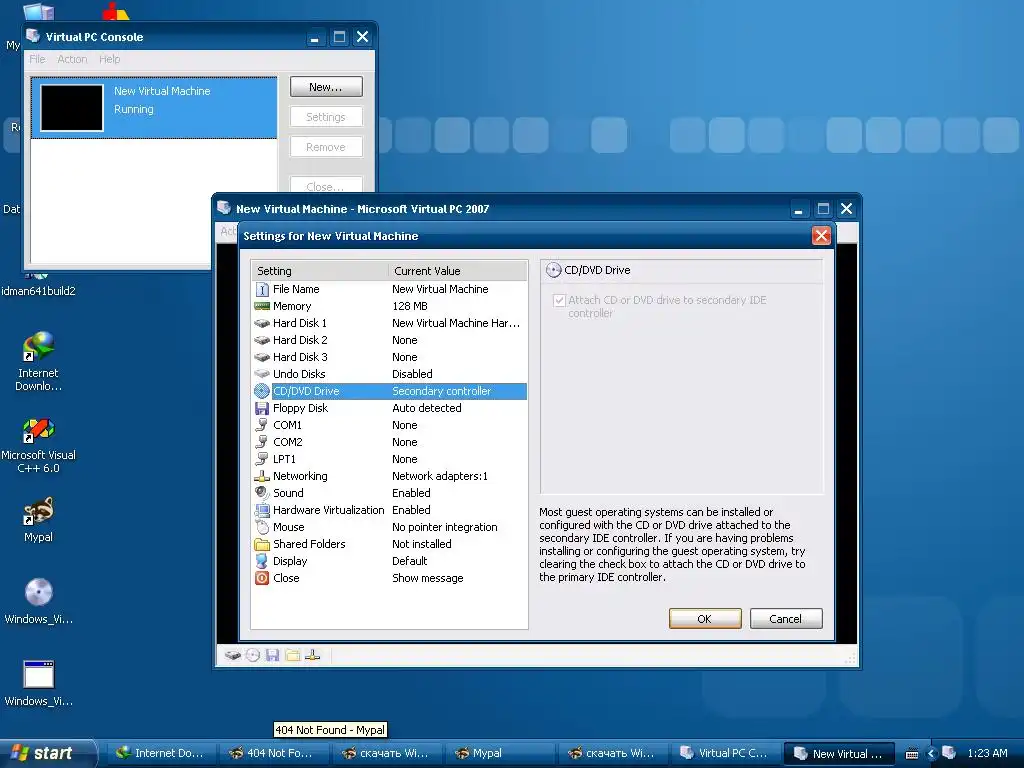
Task: Select the File Name setting icon
Action: point(262,289)
